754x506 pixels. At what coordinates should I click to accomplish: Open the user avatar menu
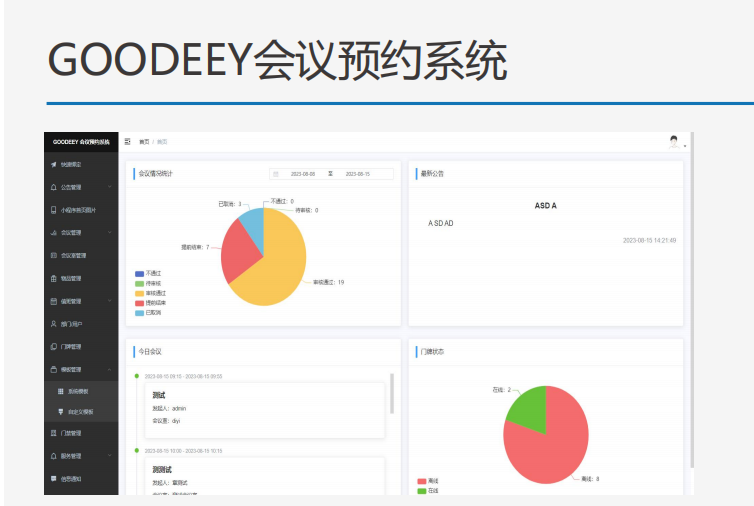pos(674,142)
